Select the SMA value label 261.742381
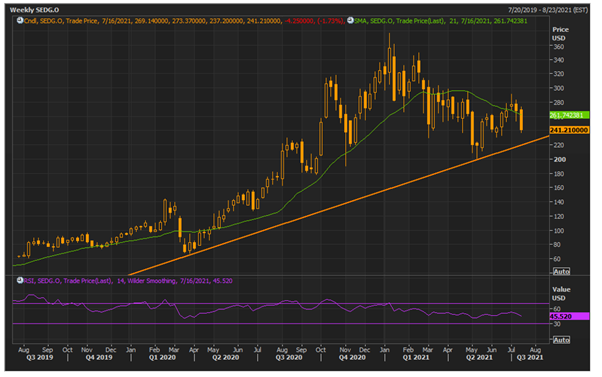Image resolution: width=602 pixels, height=377 pixels. pos(569,115)
